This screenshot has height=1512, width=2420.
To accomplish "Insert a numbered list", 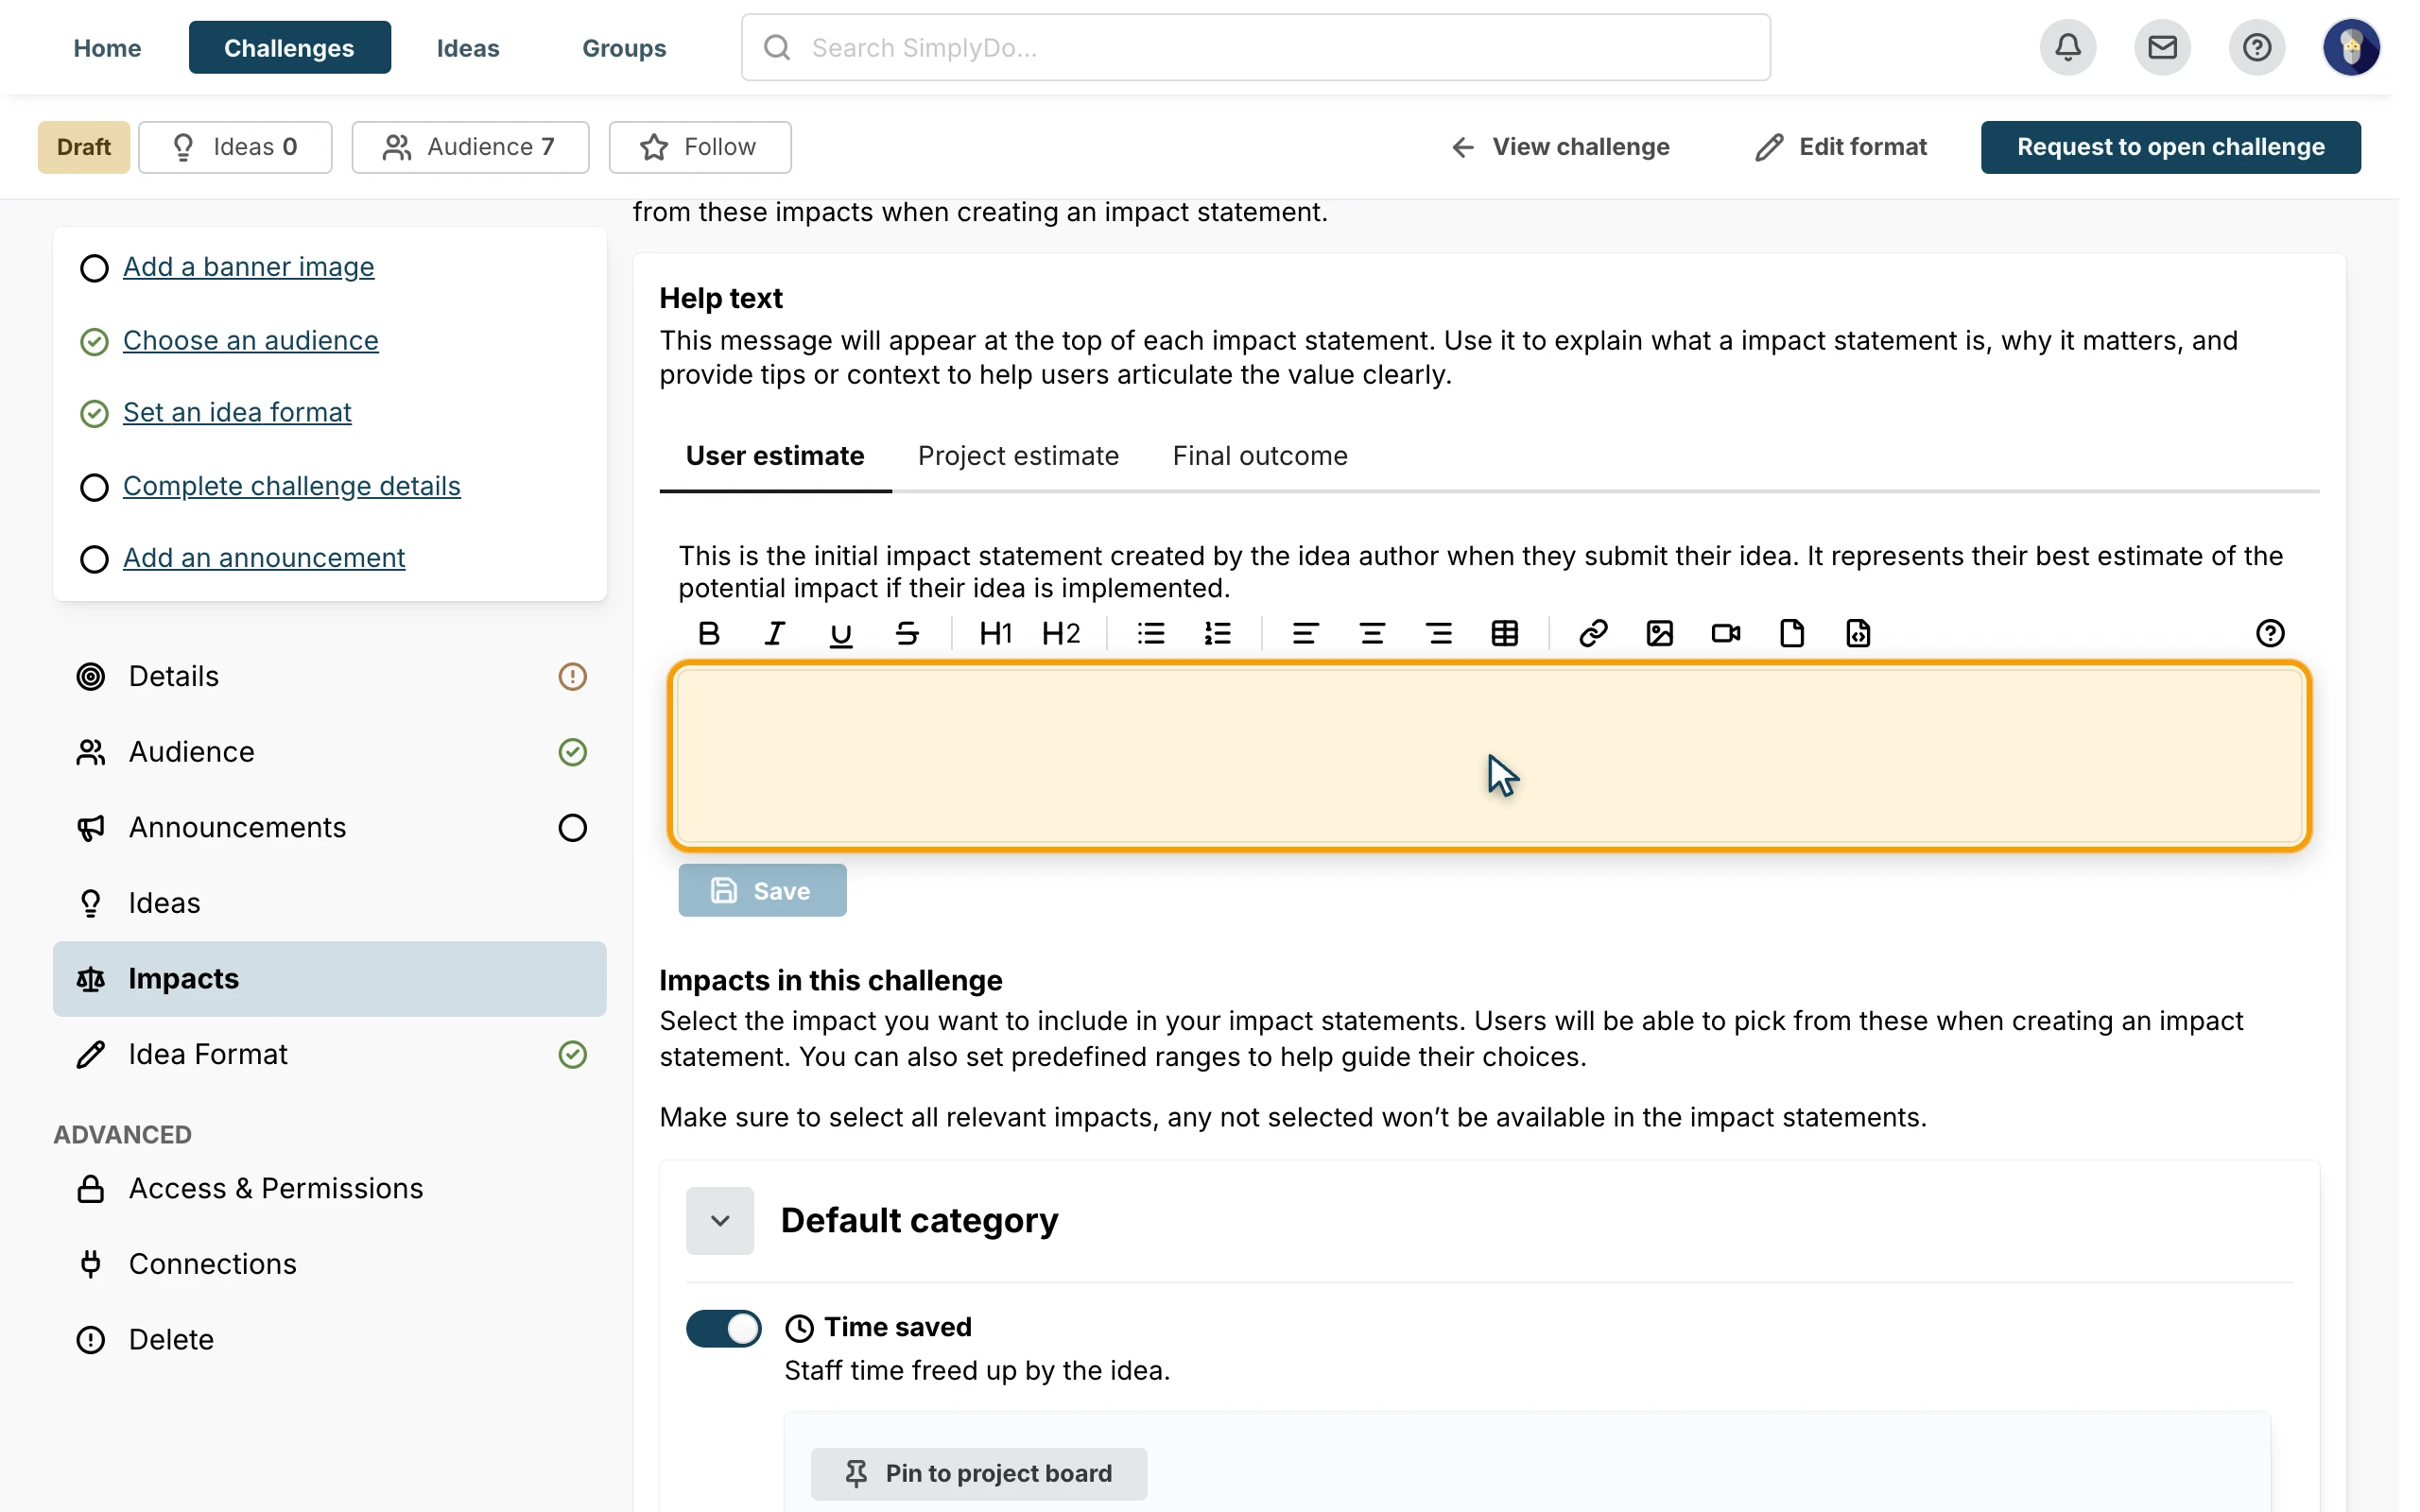I will tap(1218, 634).
